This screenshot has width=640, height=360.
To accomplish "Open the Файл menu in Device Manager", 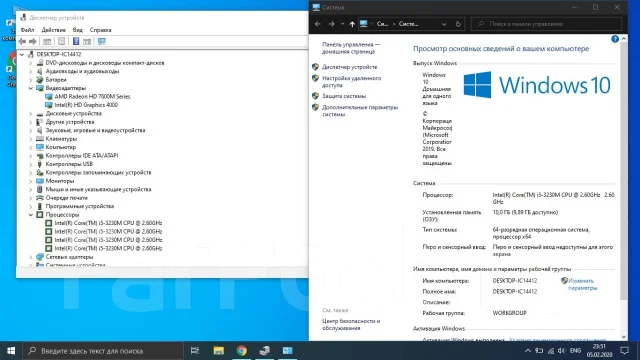I will tap(27, 30).
